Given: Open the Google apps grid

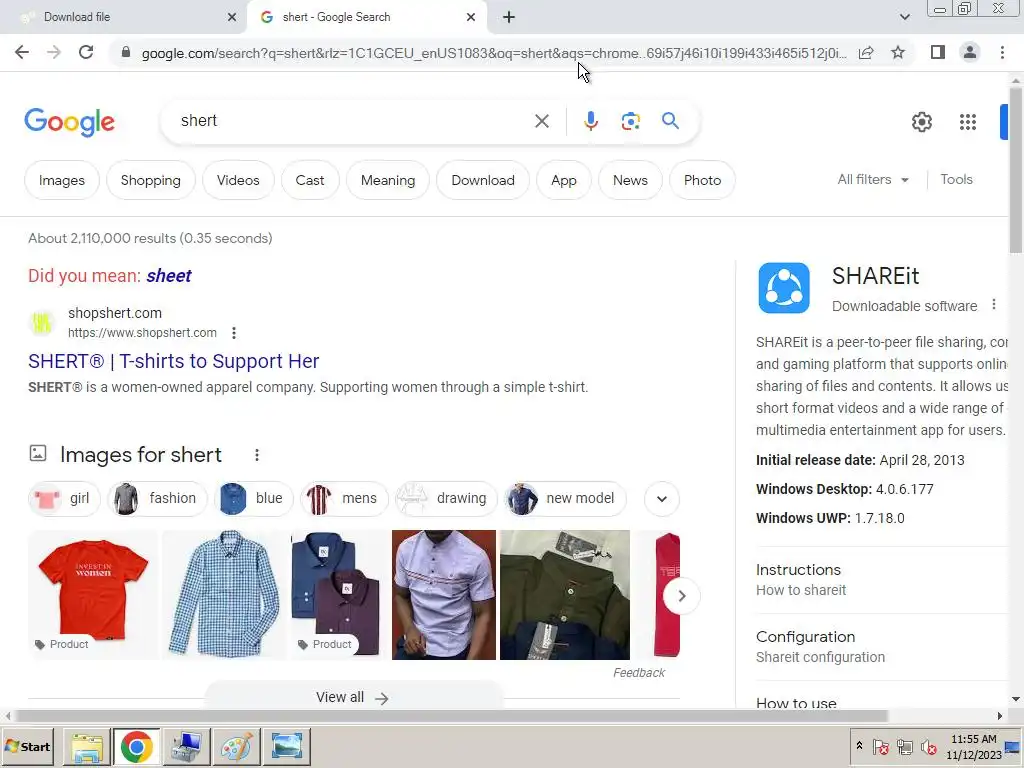Looking at the screenshot, I should coord(968,121).
